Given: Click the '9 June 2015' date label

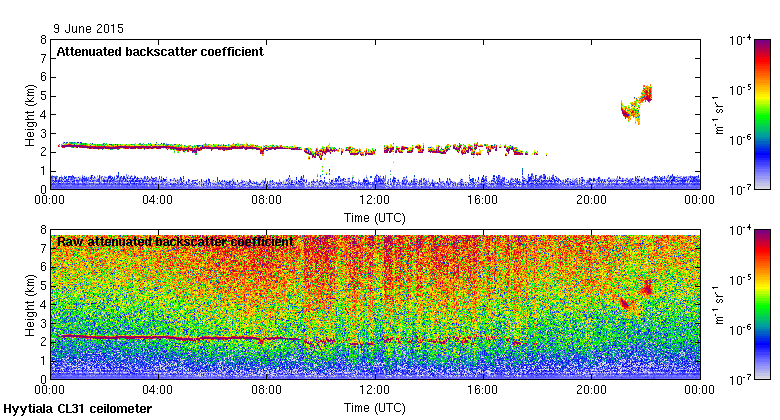Looking at the screenshot, I should (x=89, y=29).
